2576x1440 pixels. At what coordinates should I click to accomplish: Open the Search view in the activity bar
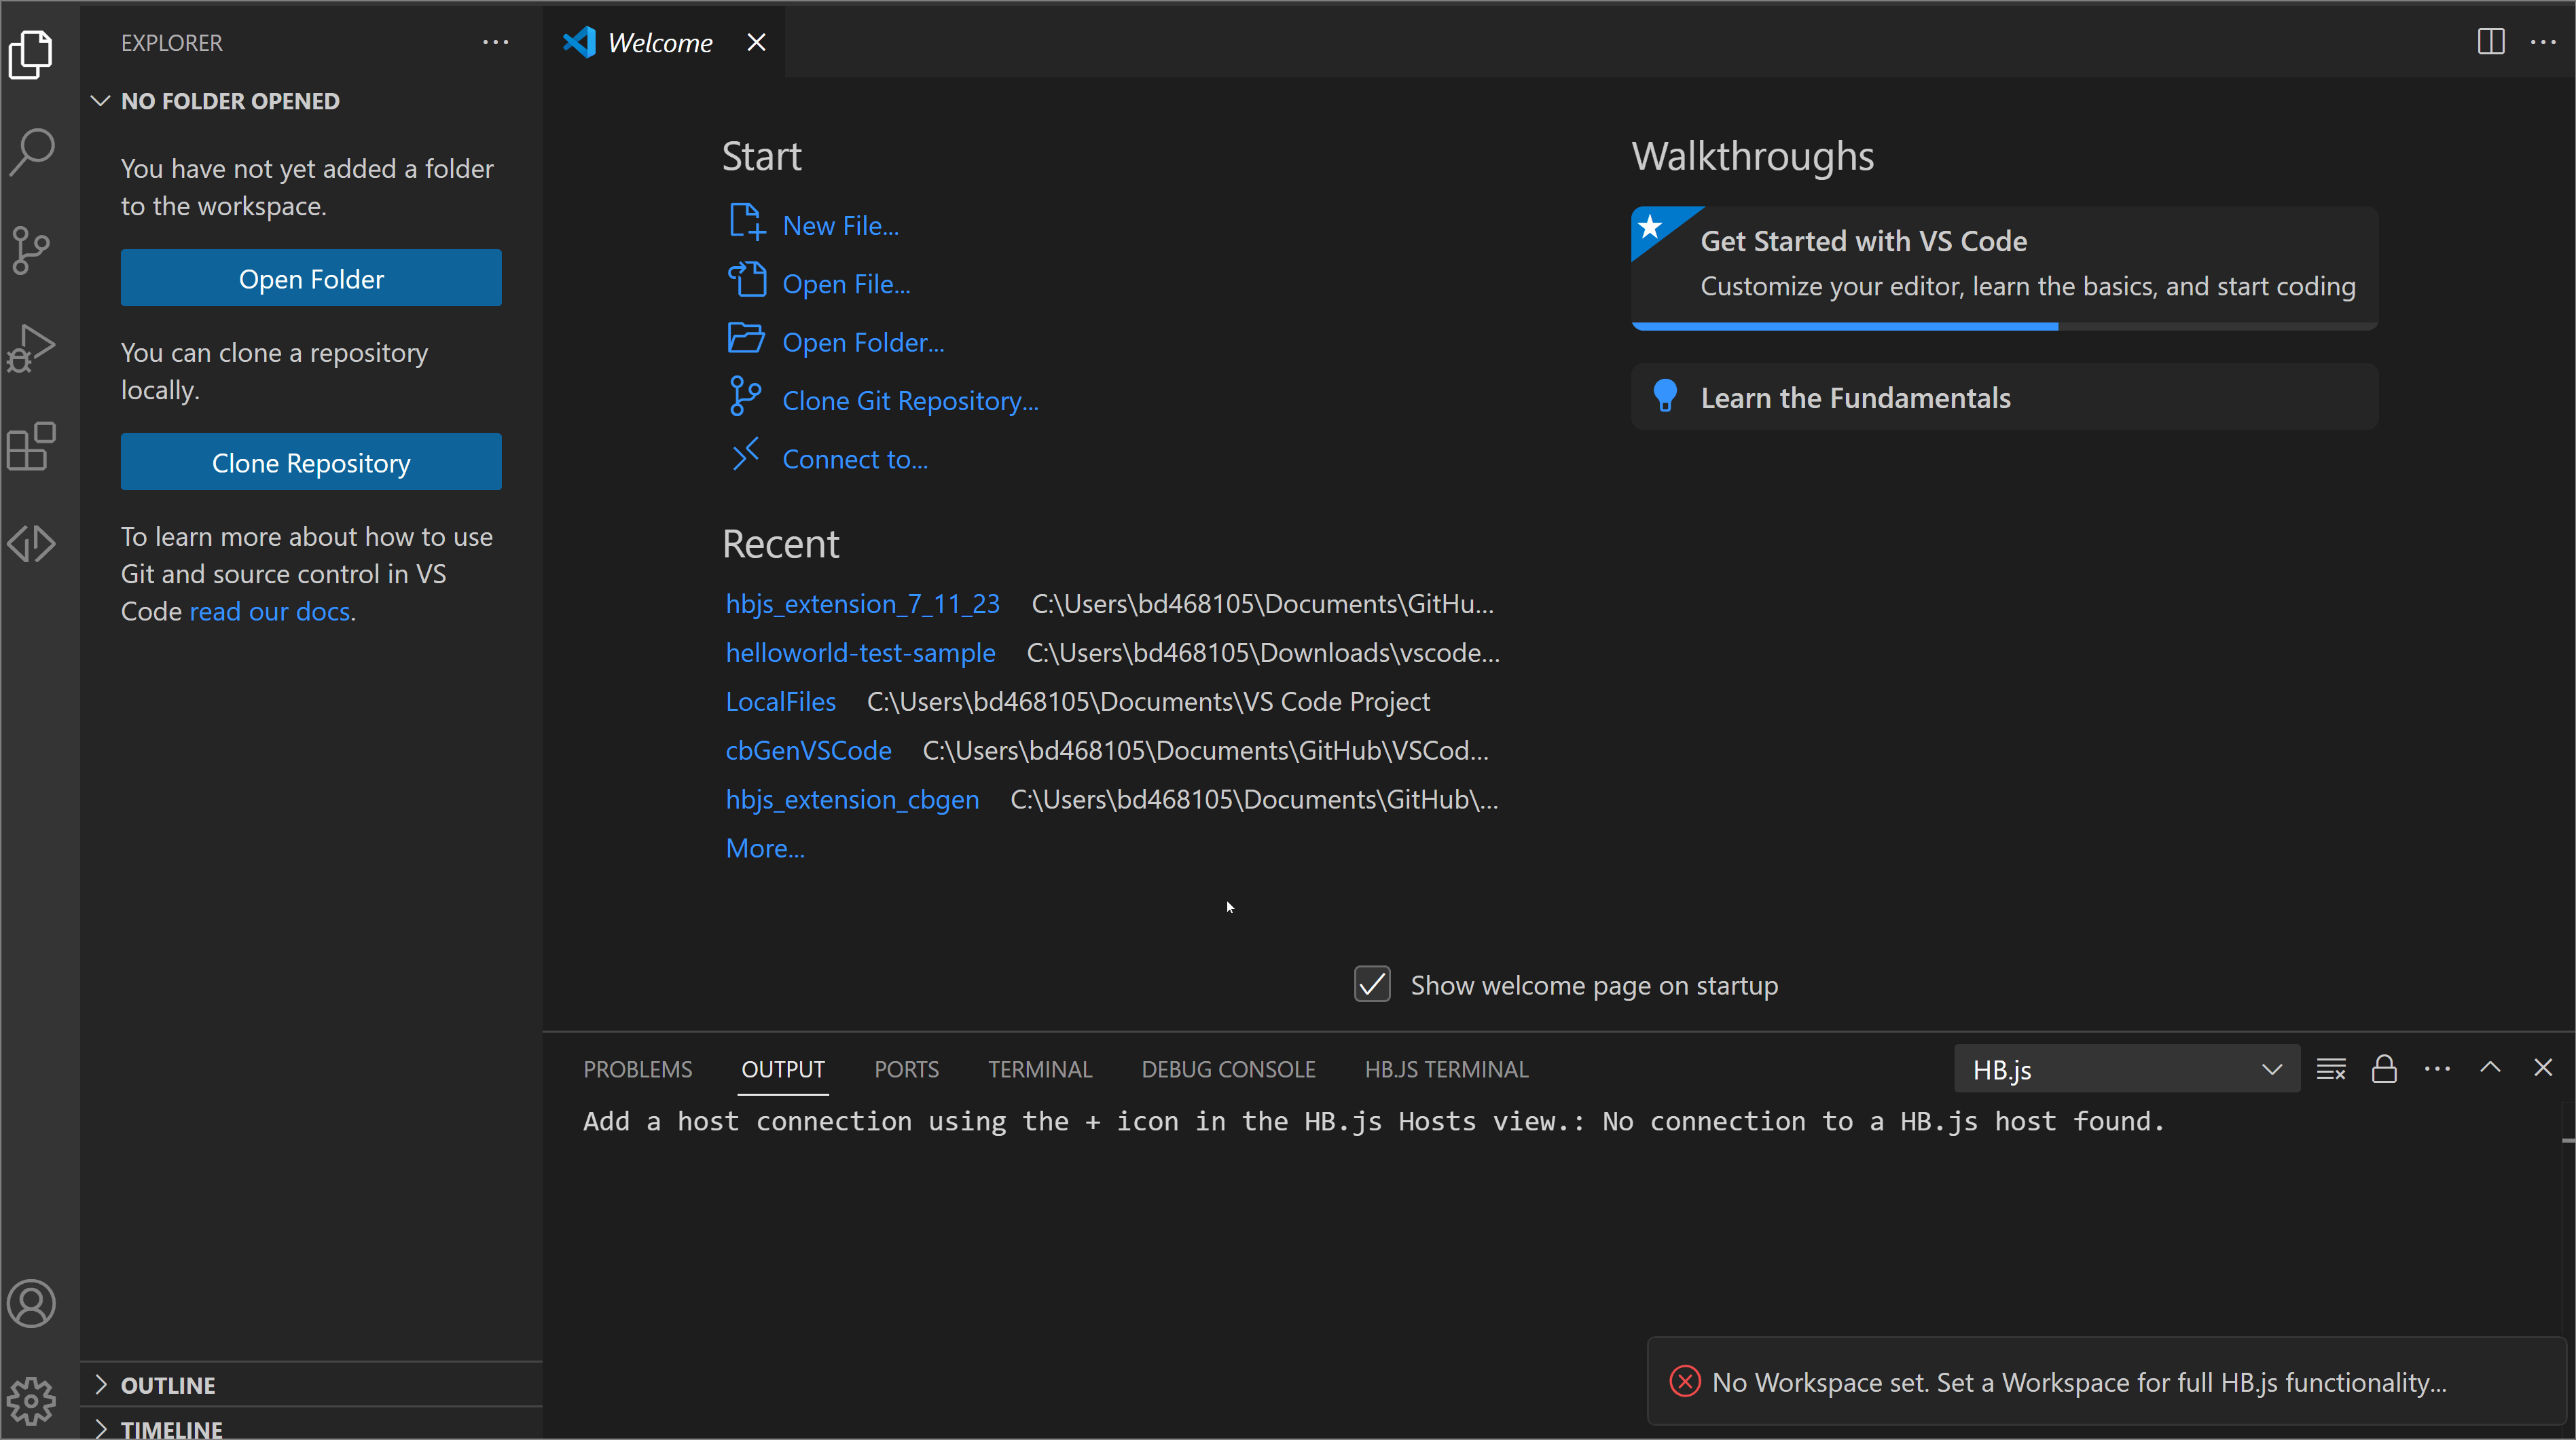point(33,150)
